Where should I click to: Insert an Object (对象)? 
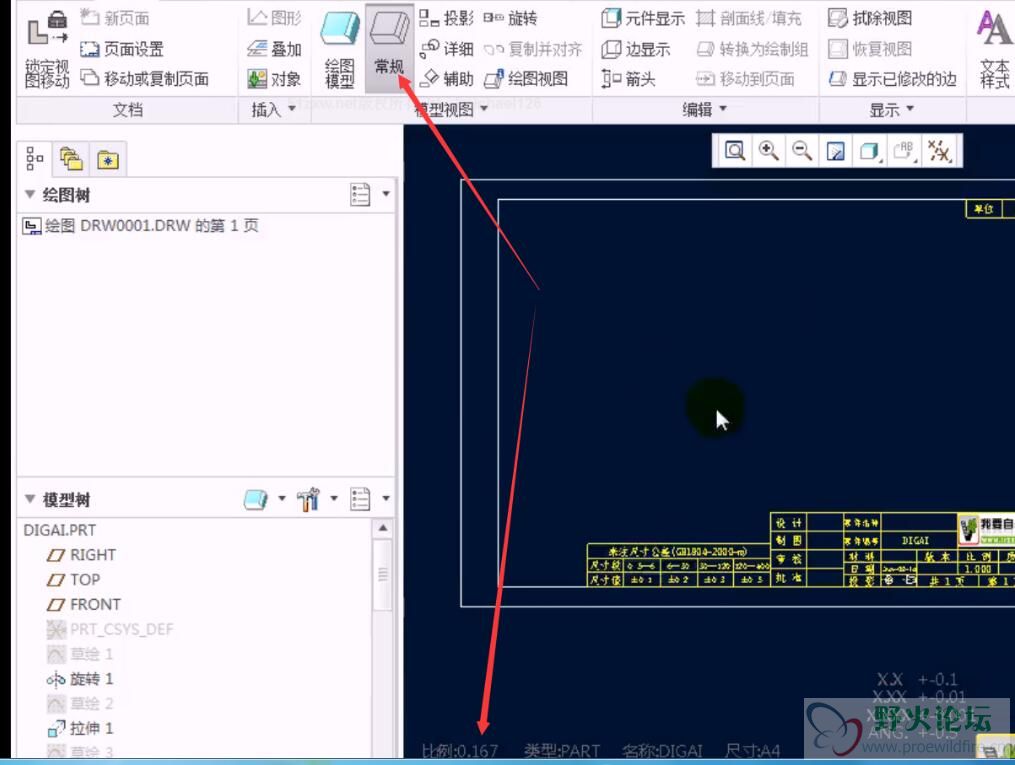pyautogui.click(x=274, y=79)
